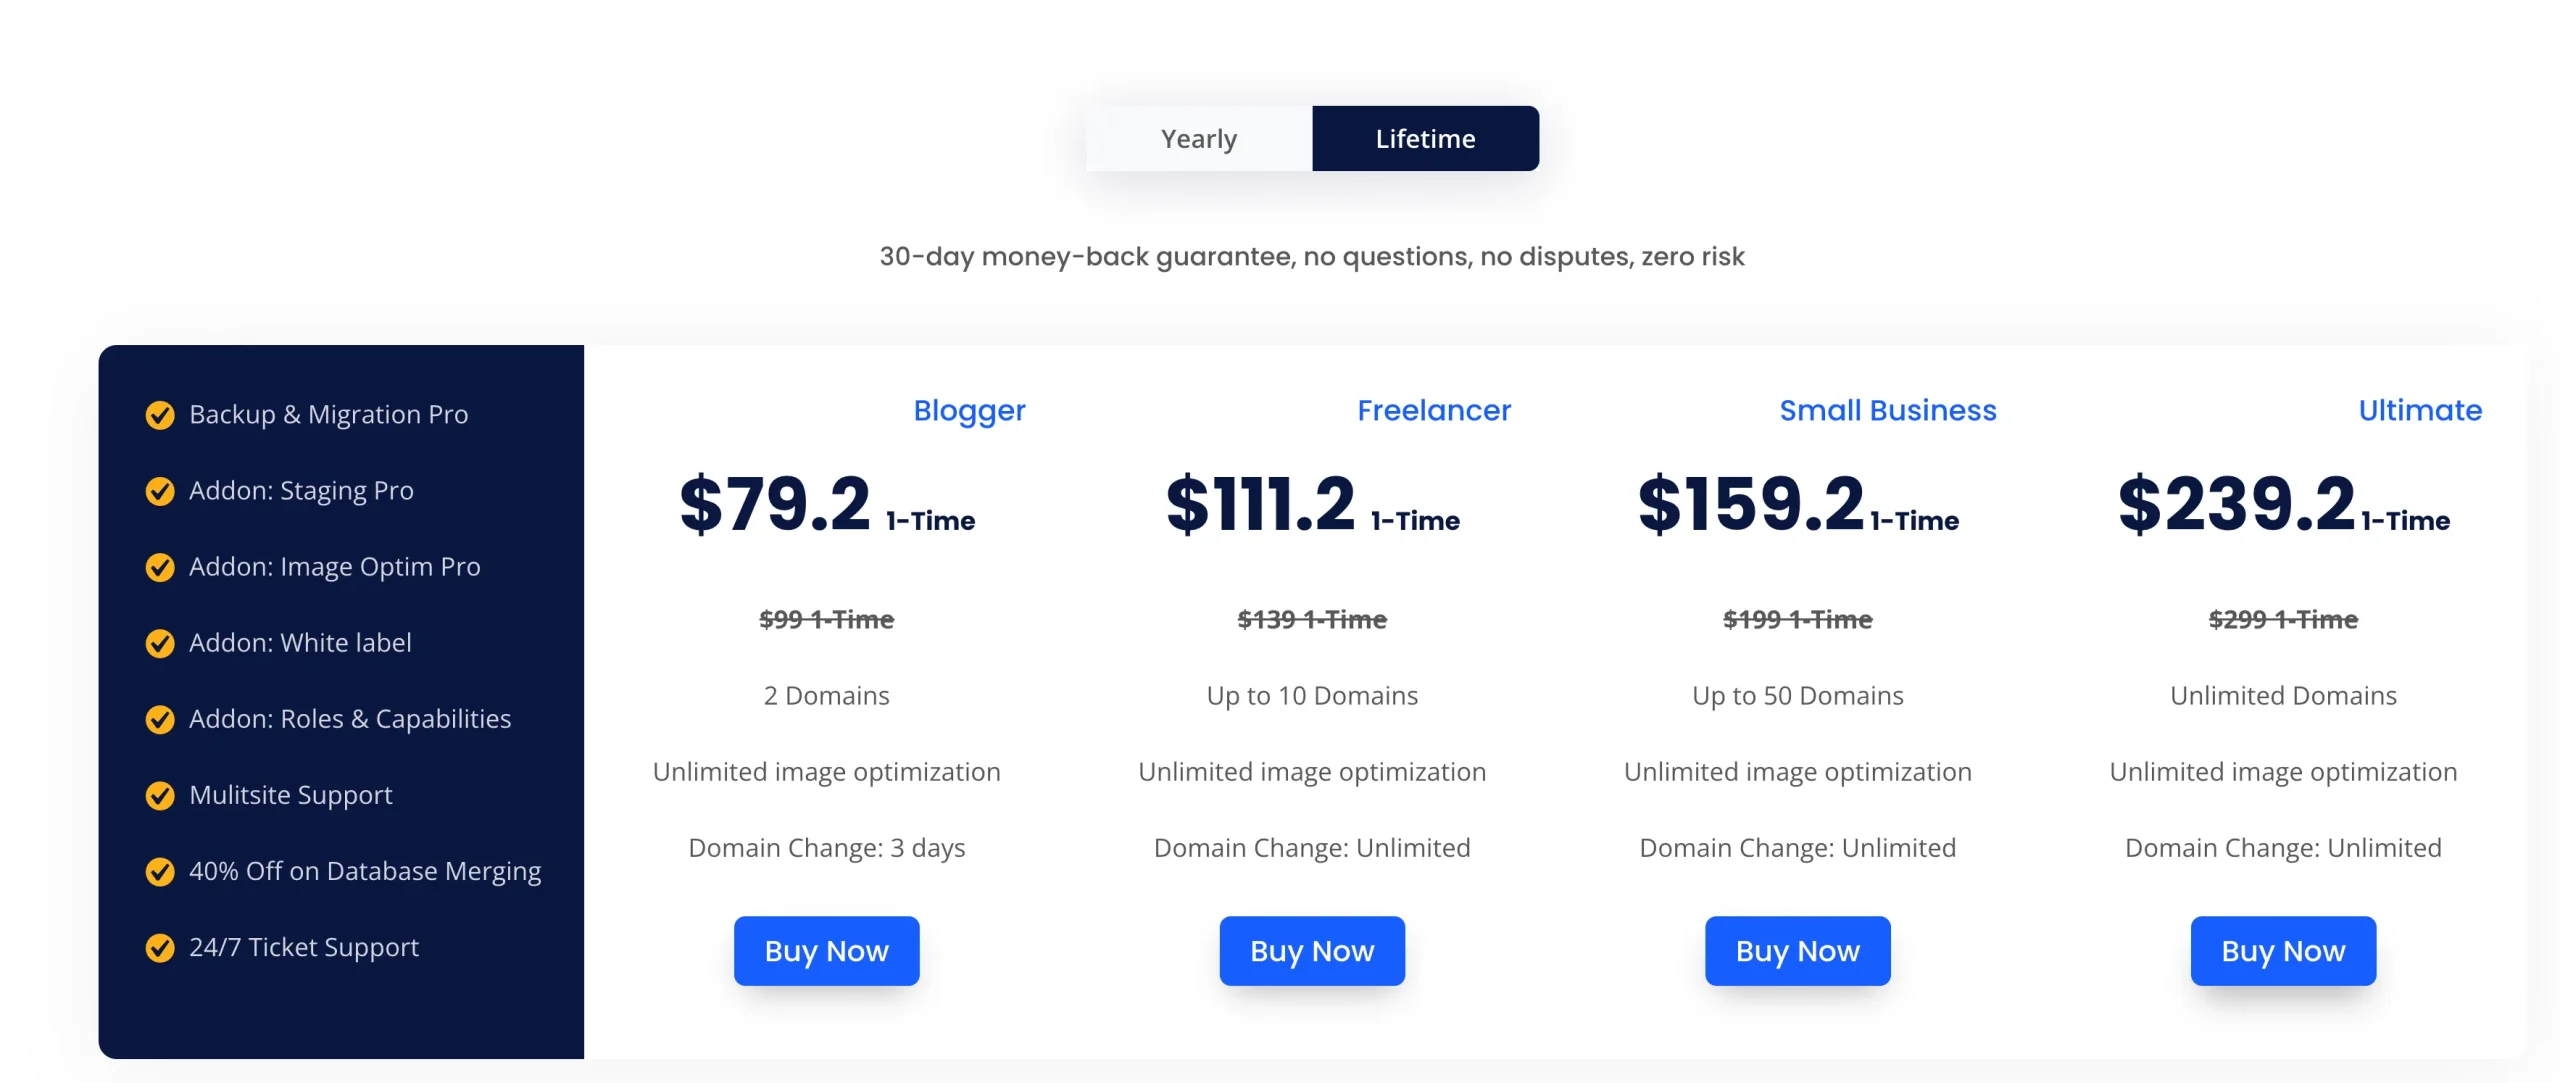Click the Freelancer plan title
This screenshot has height=1083, width=2560.
(1434, 410)
